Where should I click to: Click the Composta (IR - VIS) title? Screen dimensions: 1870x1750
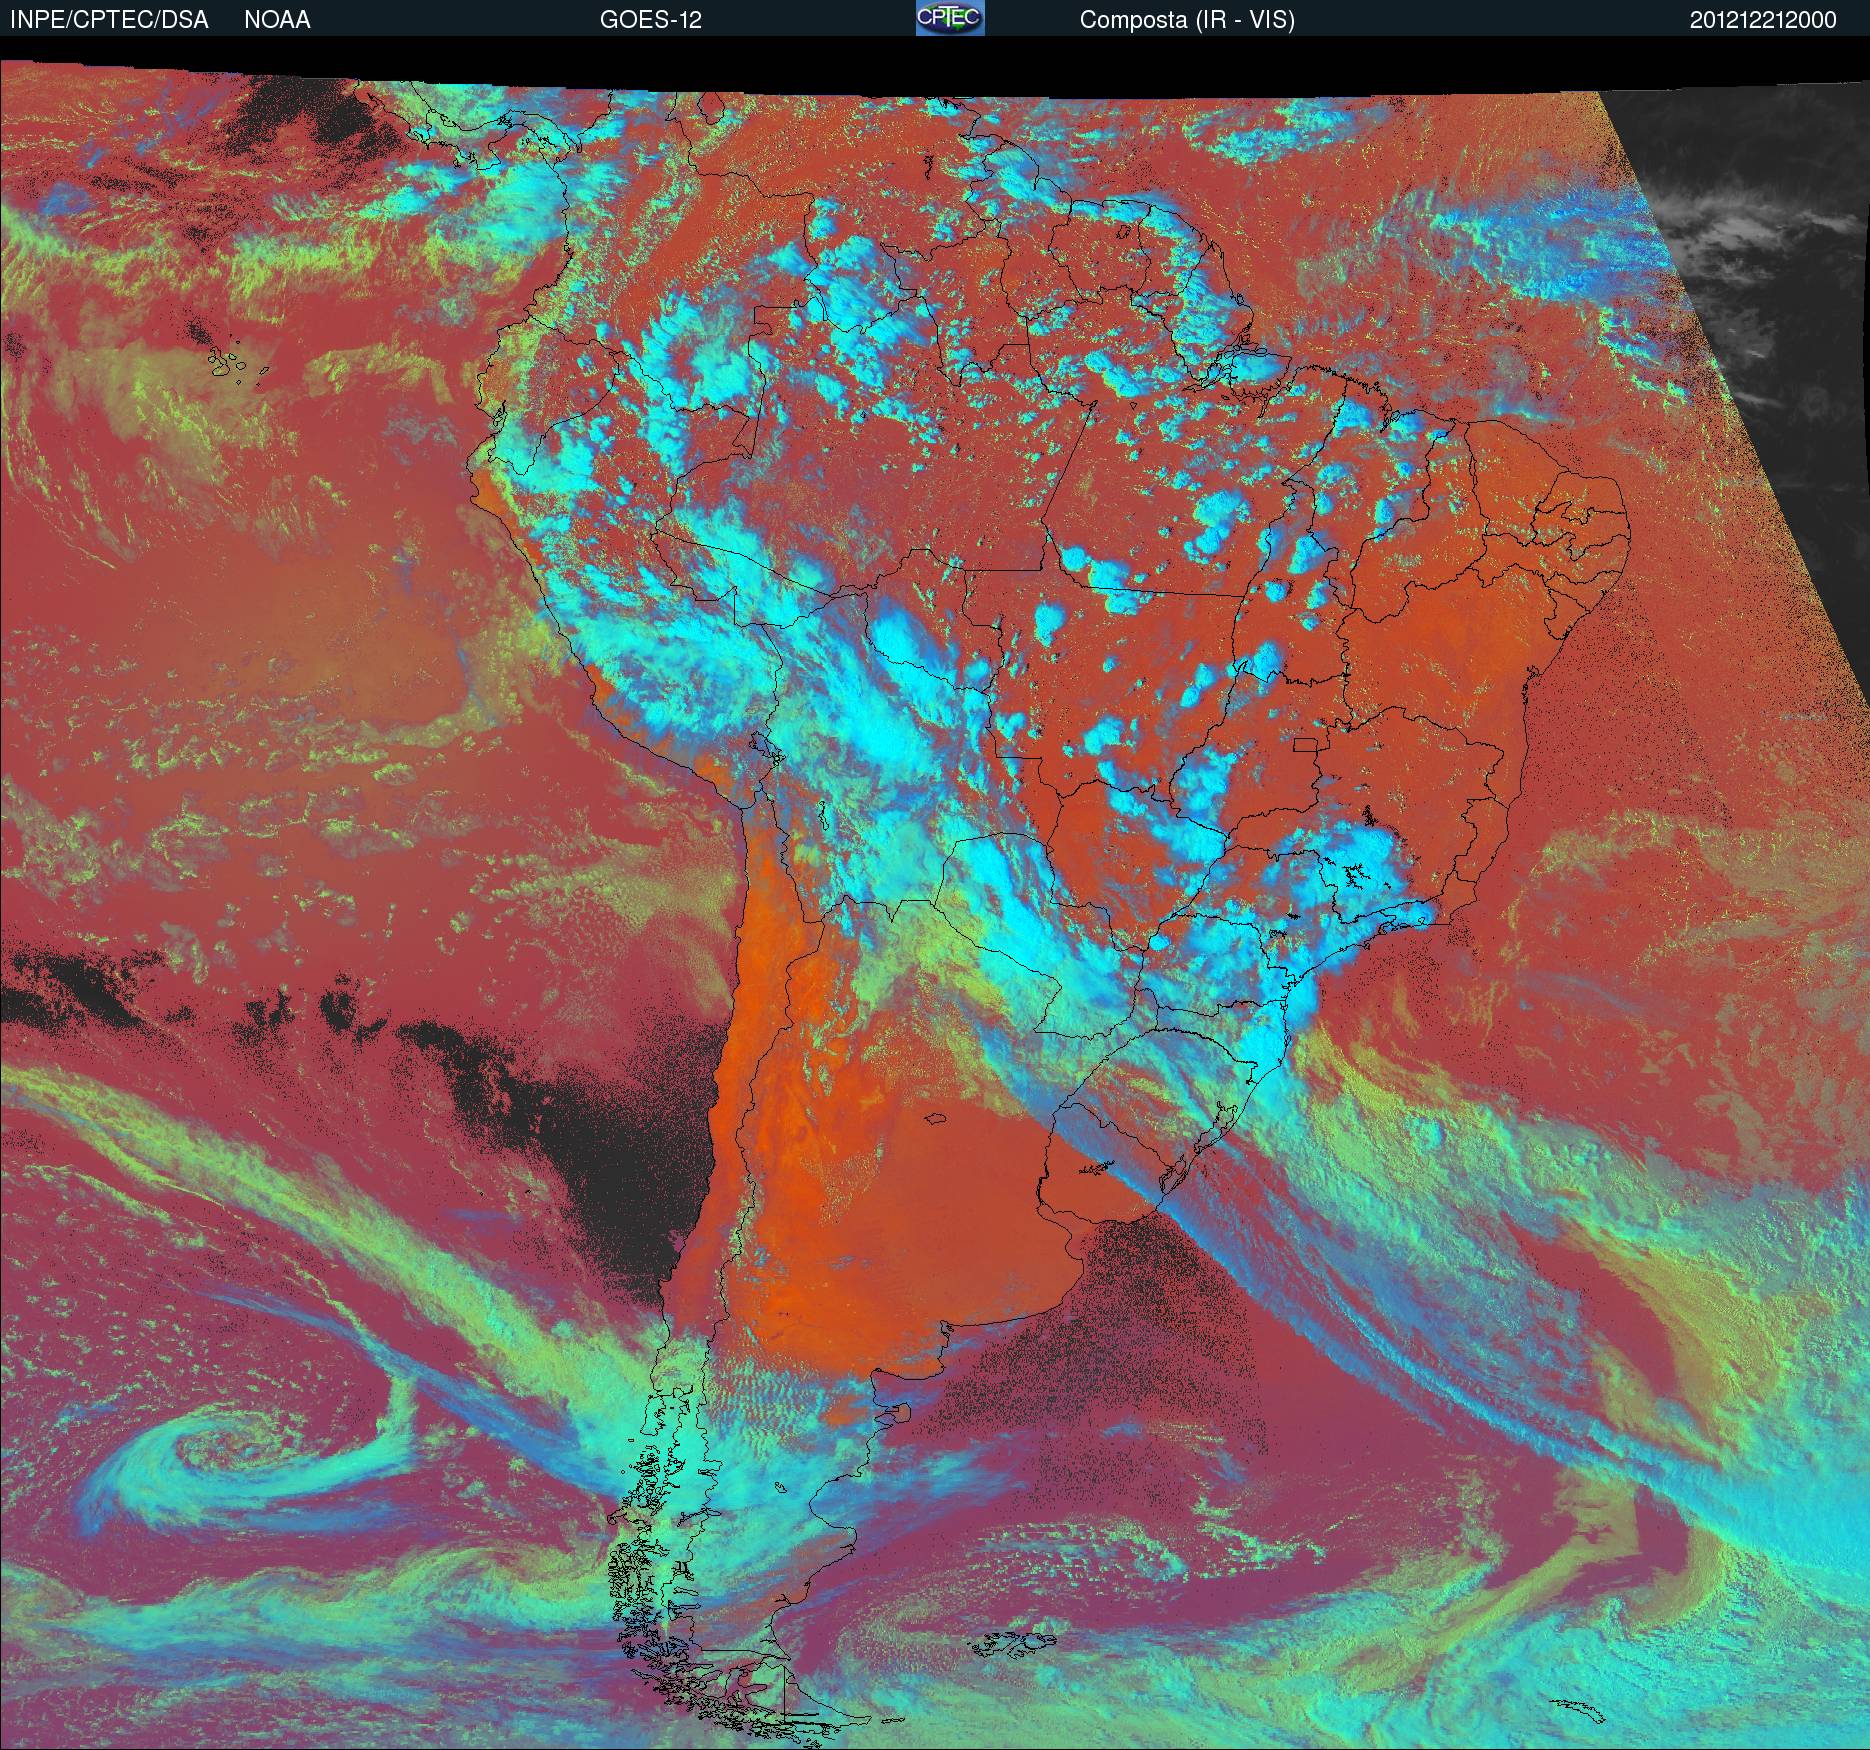click(1187, 21)
